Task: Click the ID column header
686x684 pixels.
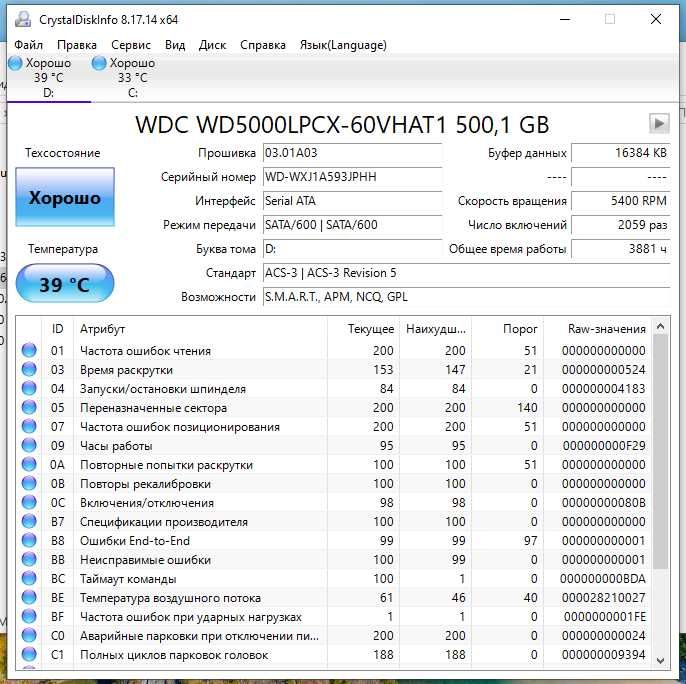Action: click(57, 329)
